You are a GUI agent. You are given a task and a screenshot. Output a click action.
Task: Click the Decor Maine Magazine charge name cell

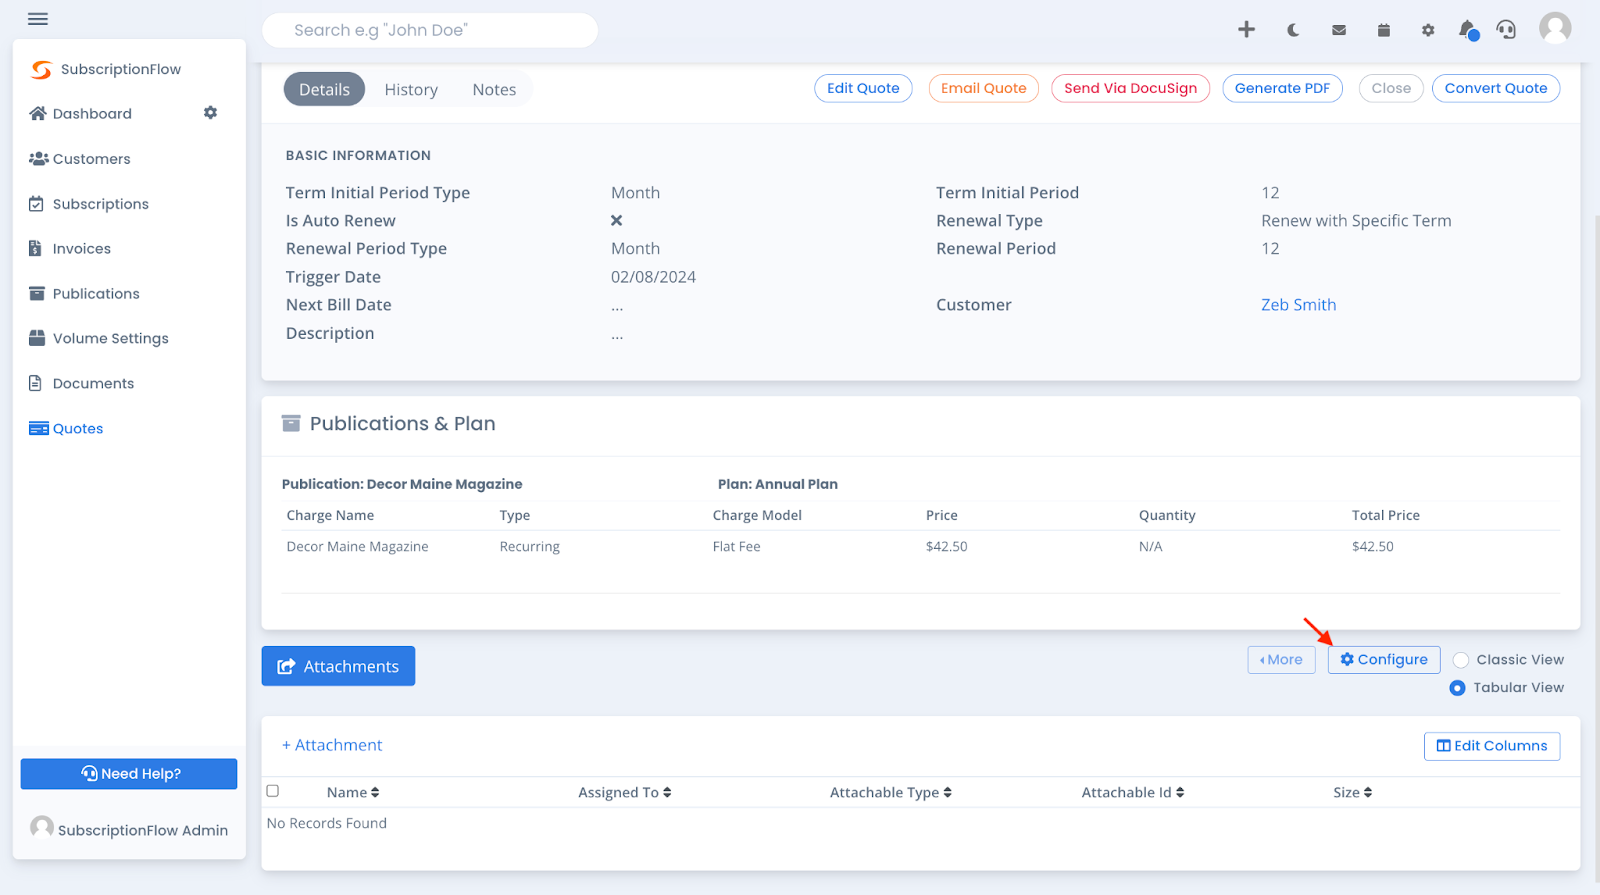point(357,546)
